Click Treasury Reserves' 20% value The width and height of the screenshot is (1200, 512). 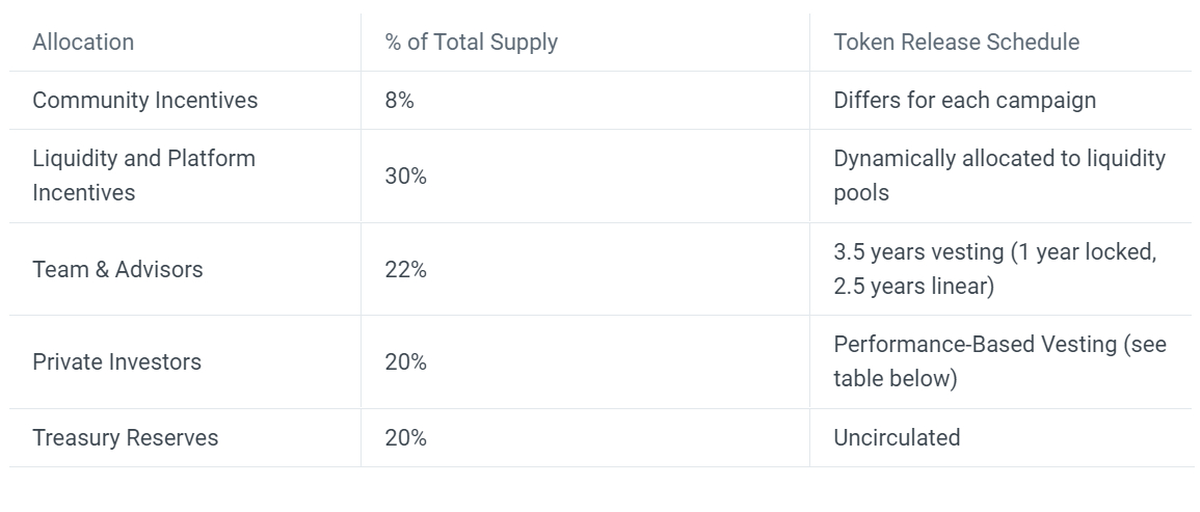pos(406,437)
